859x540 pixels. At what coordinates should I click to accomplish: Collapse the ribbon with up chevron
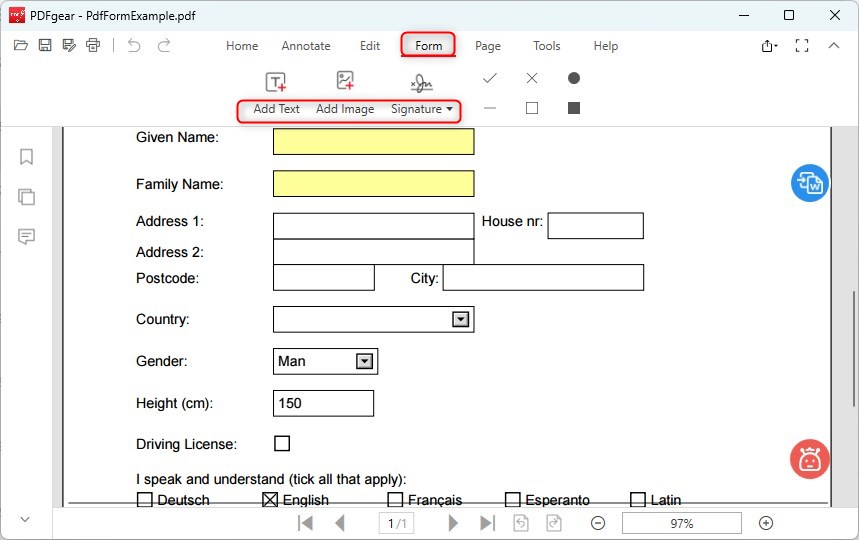coord(834,45)
